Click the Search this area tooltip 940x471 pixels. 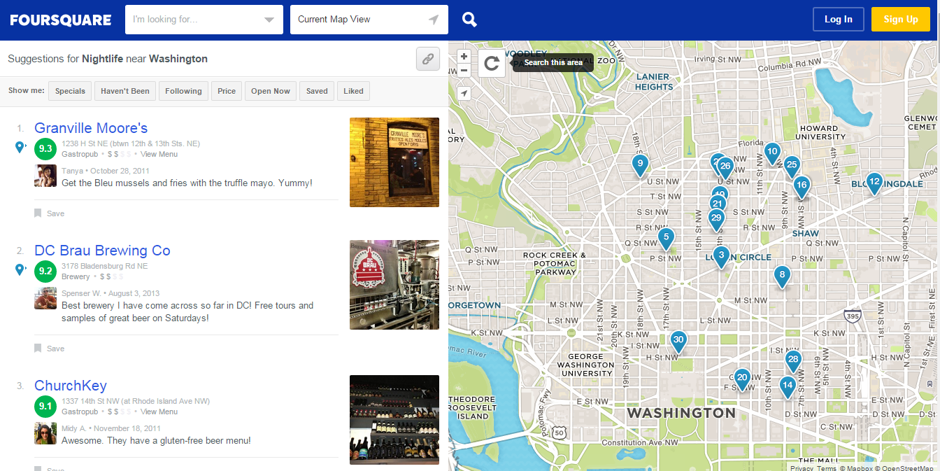click(553, 62)
